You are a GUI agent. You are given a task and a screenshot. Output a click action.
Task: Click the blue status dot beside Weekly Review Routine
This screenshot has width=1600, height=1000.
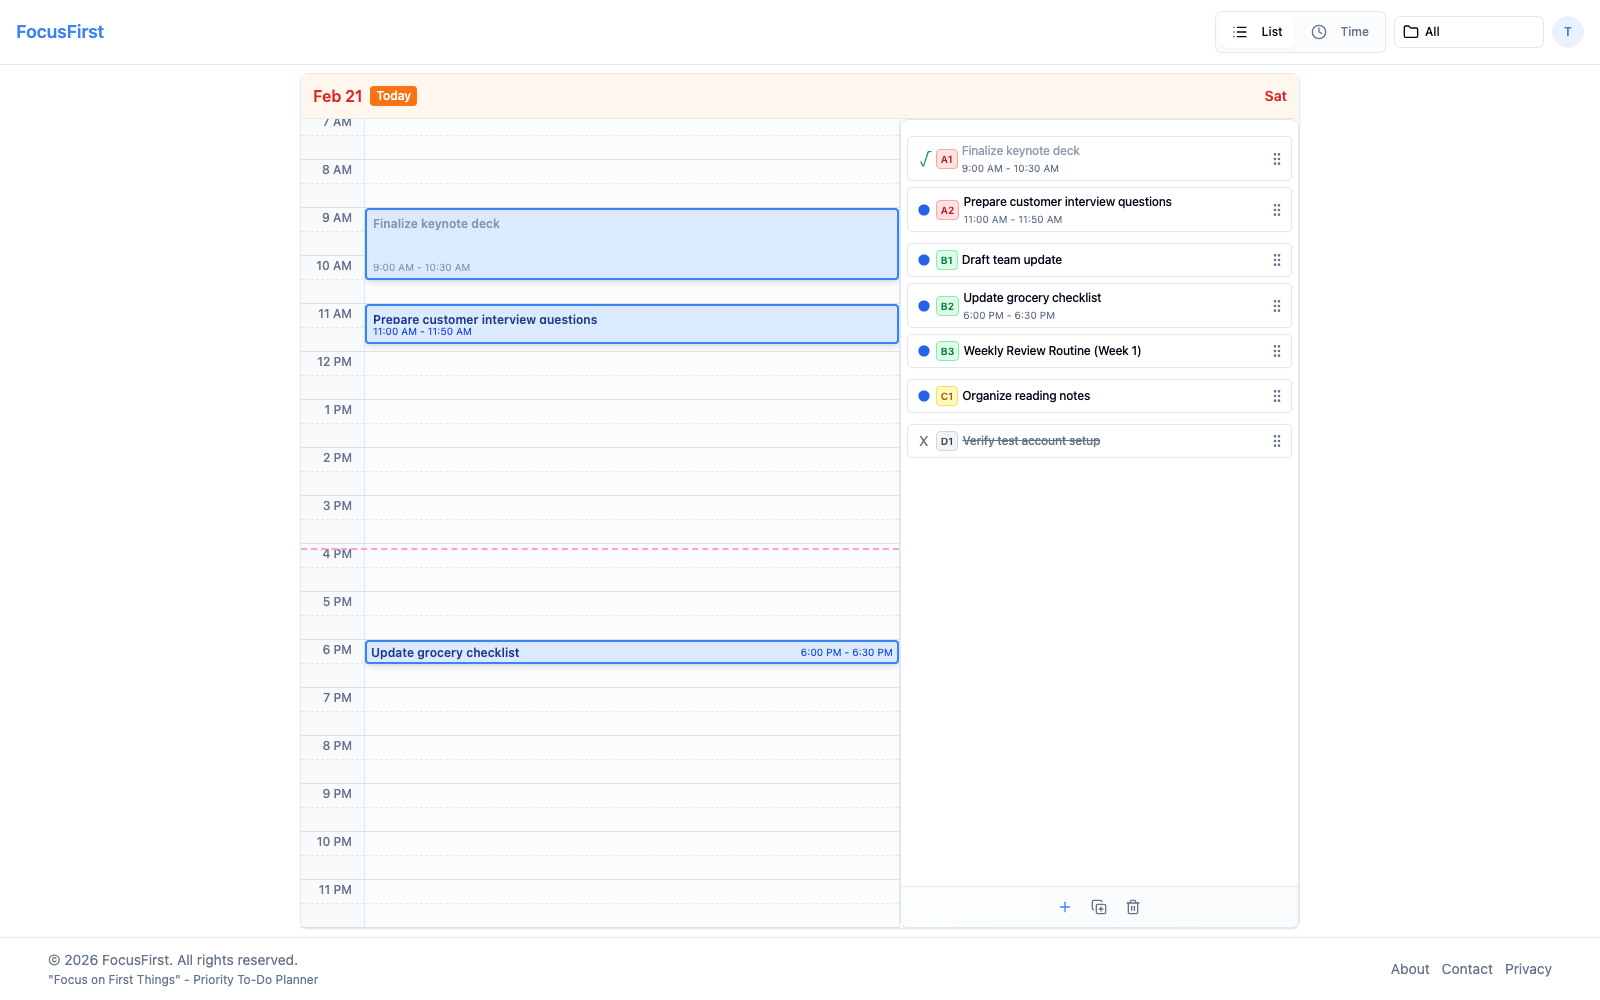[924, 351]
